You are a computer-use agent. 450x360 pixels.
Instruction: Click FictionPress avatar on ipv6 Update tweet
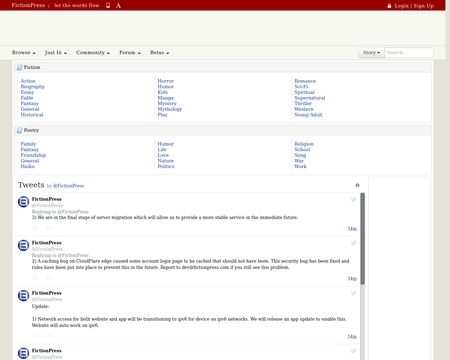[23, 296]
